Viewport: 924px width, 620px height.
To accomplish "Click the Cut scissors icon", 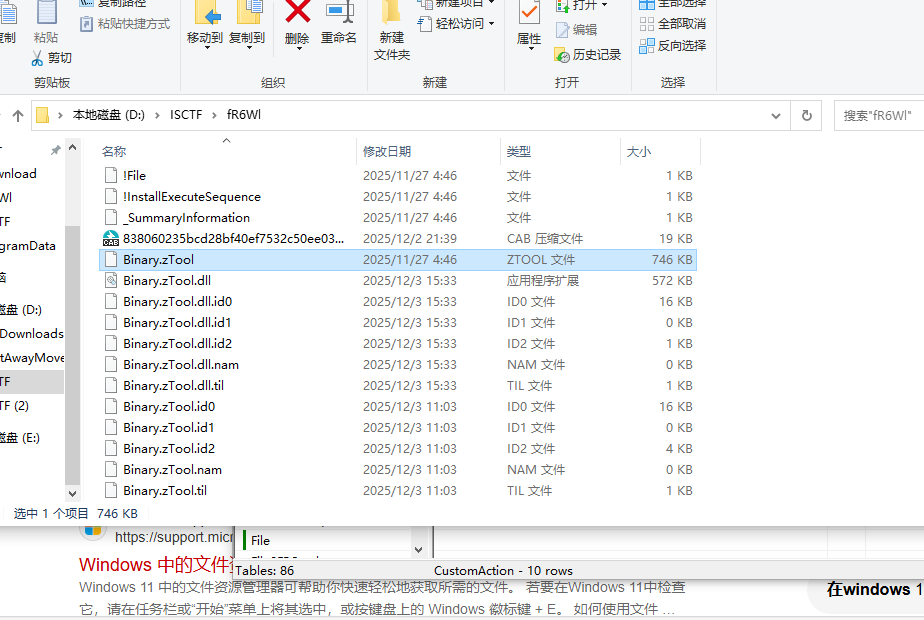I will (x=38, y=58).
